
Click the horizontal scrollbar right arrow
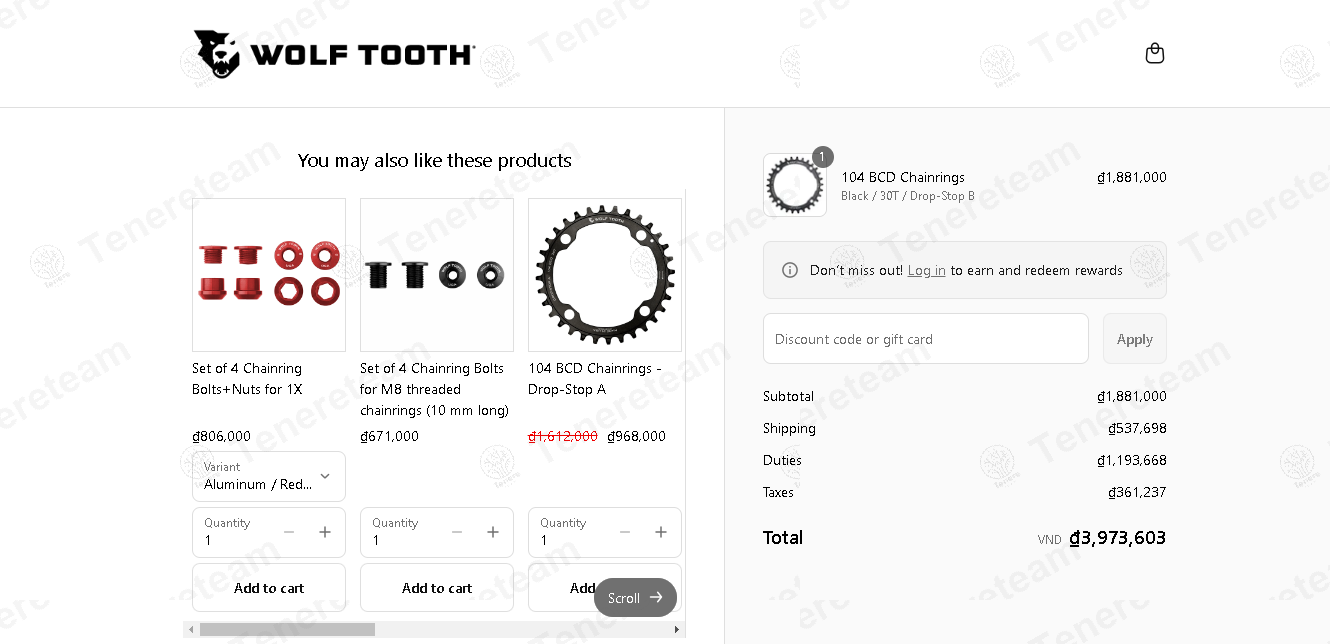tap(677, 630)
